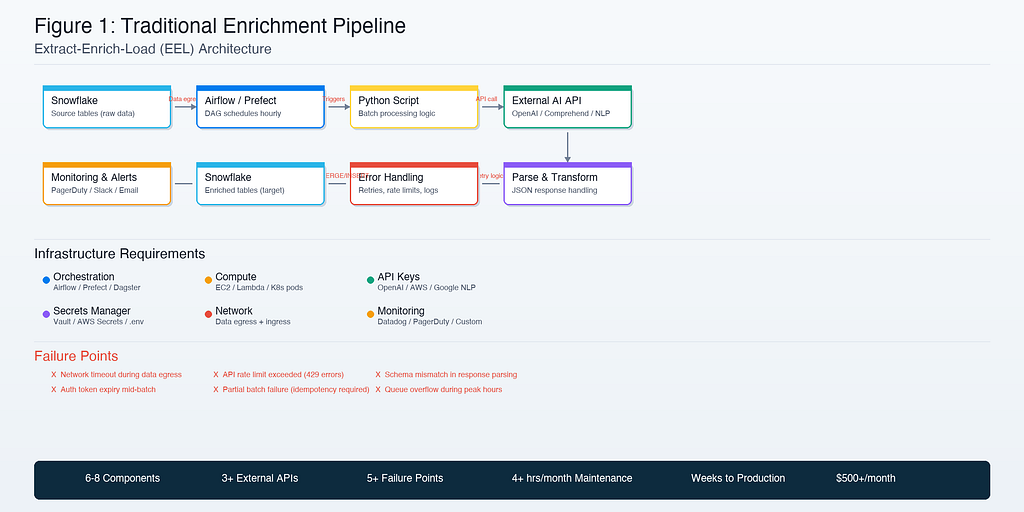
Task: Click X beside Auth token expiry mid-batch
Action: tap(54, 389)
